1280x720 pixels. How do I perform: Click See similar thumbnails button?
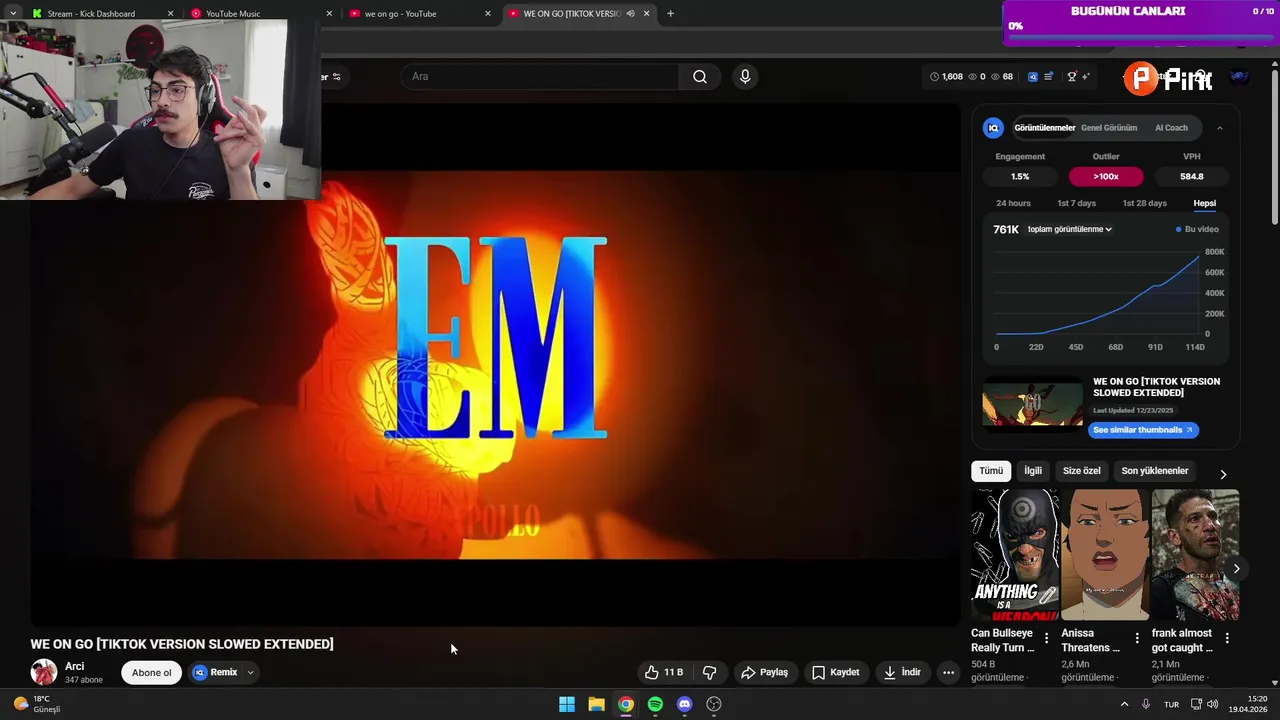tap(1143, 430)
